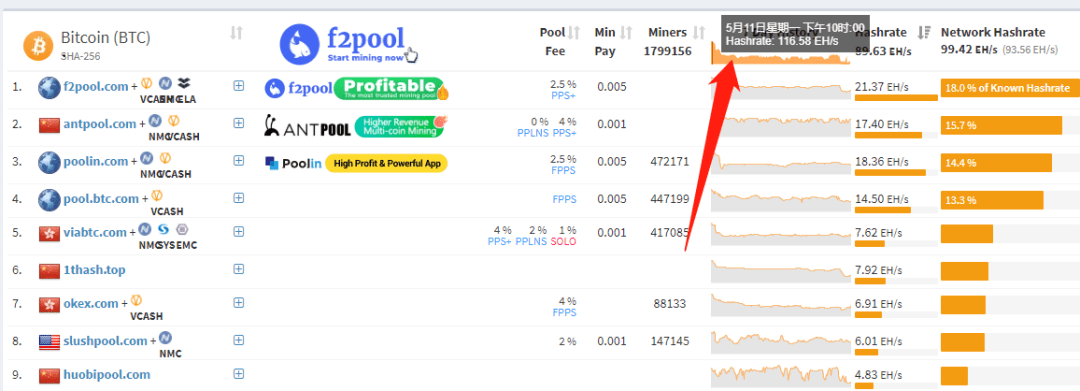Click the EMC coin icon in viabtc.com row
This screenshot has width=1080, height=391.
tap(182, 229)
